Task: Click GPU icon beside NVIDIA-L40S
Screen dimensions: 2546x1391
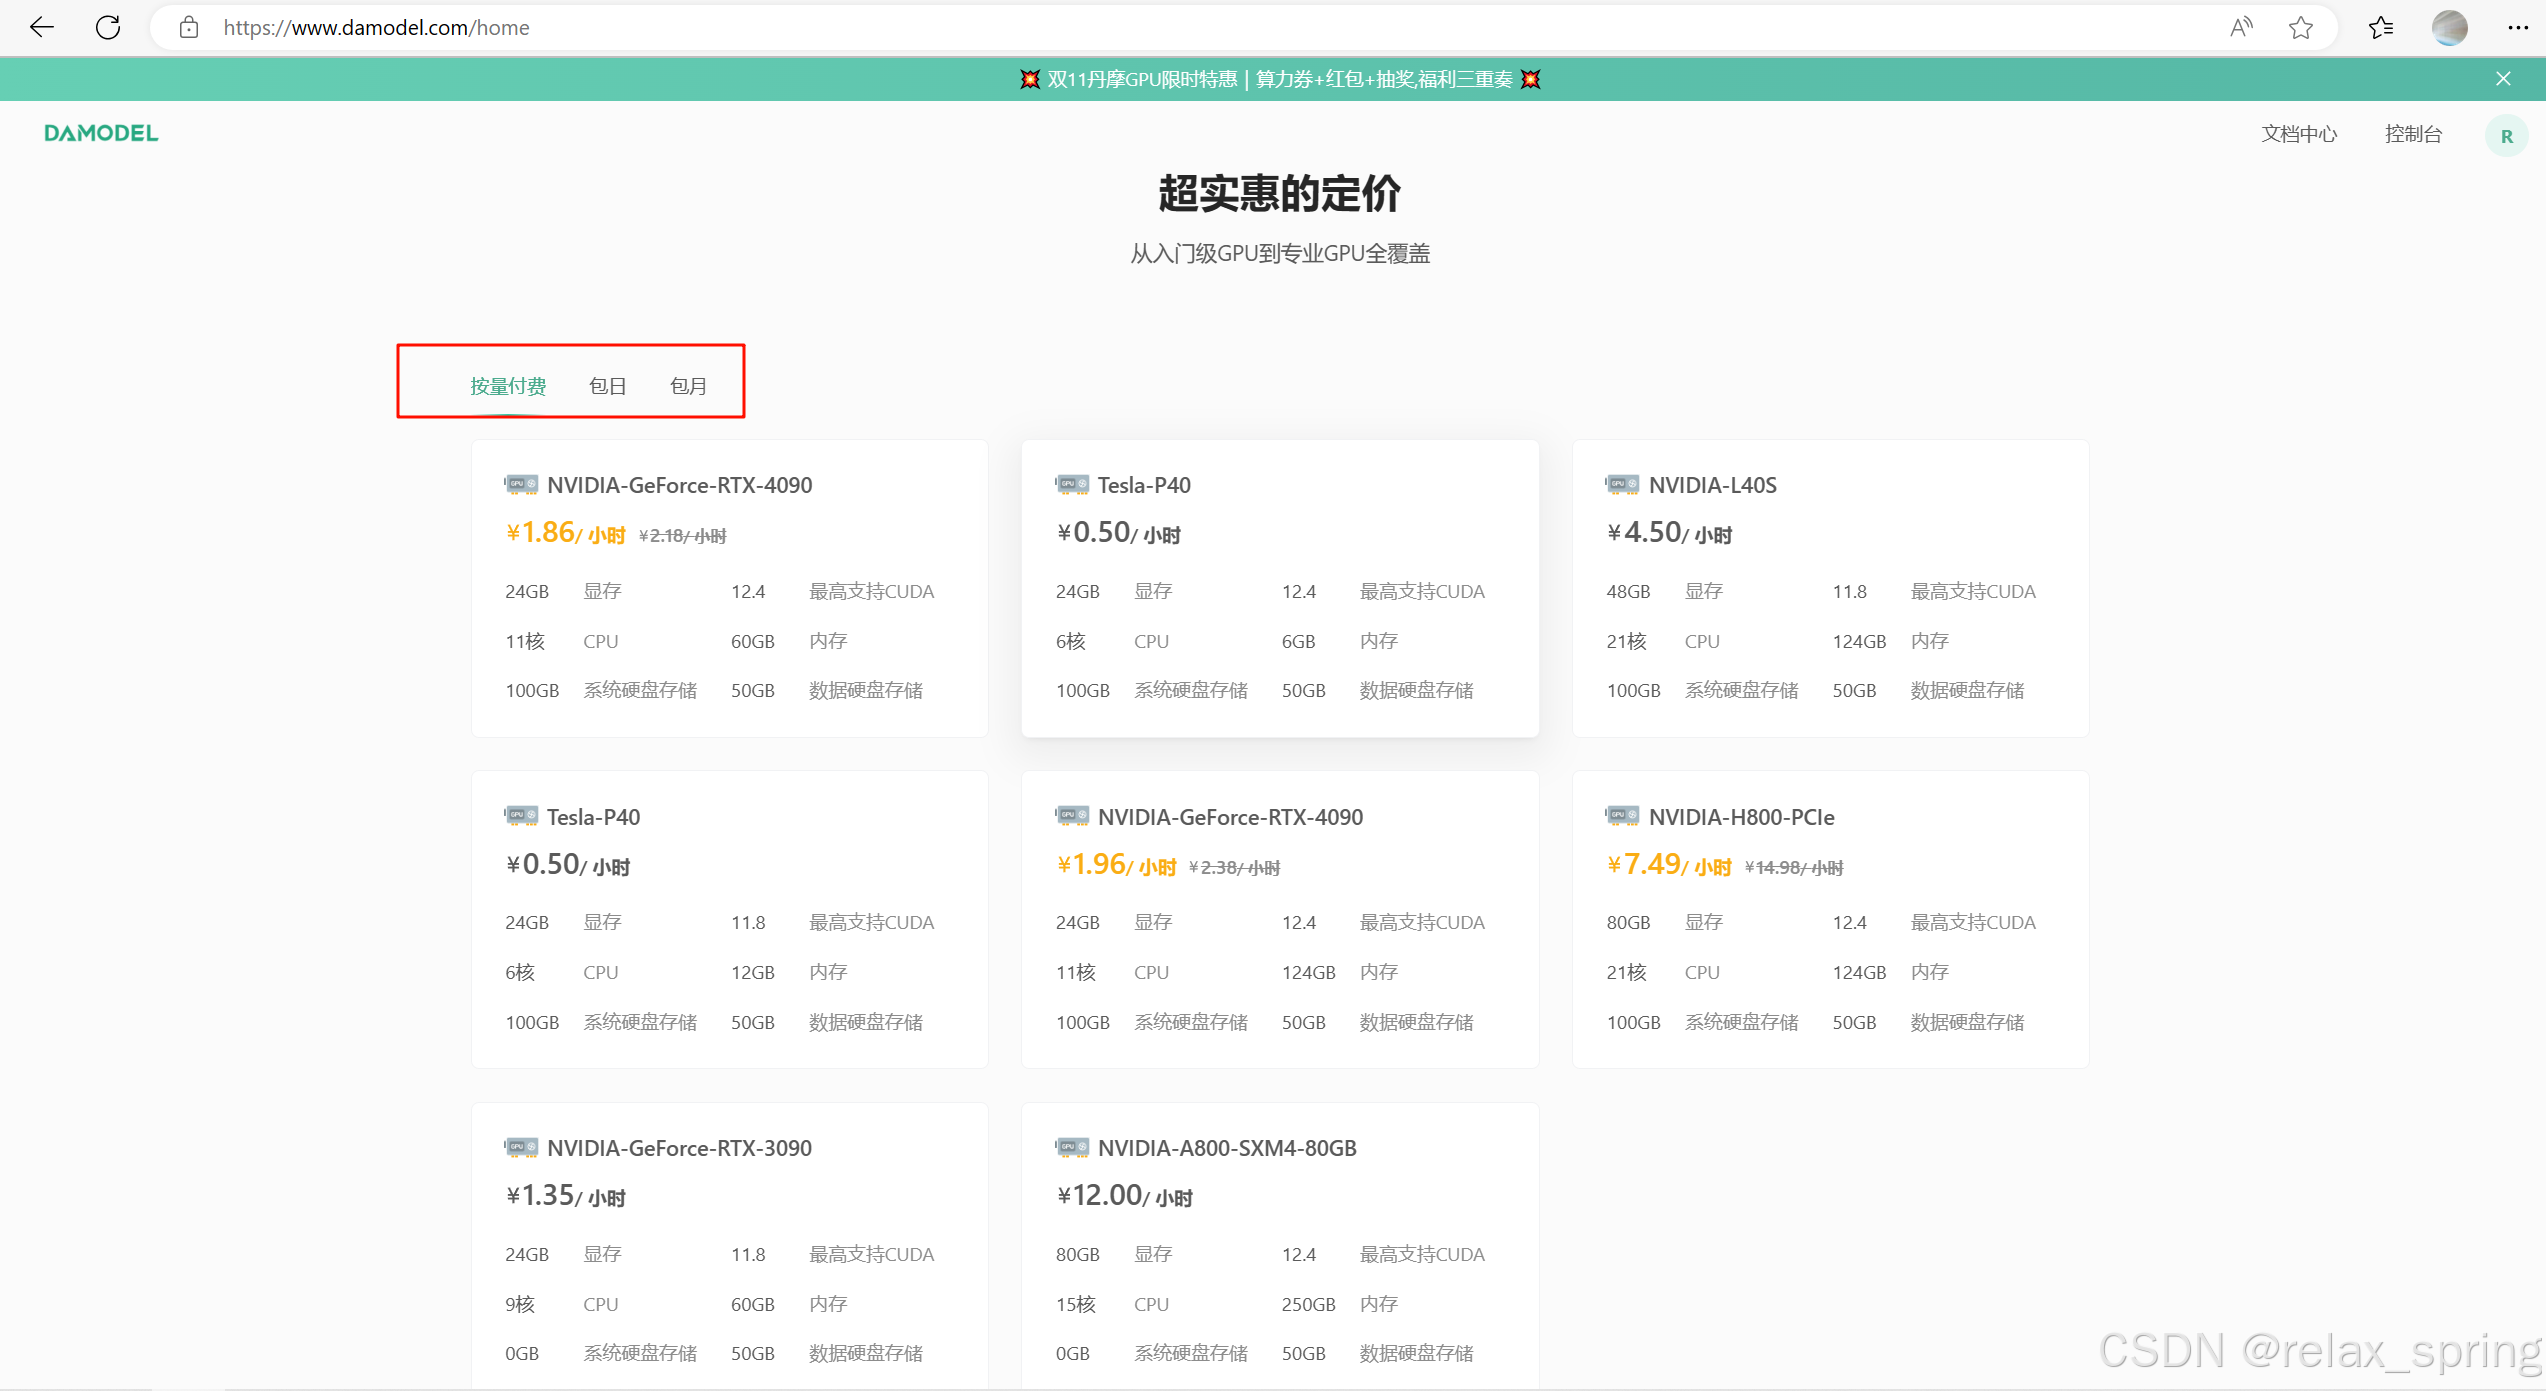Action: click(1623, 485)
